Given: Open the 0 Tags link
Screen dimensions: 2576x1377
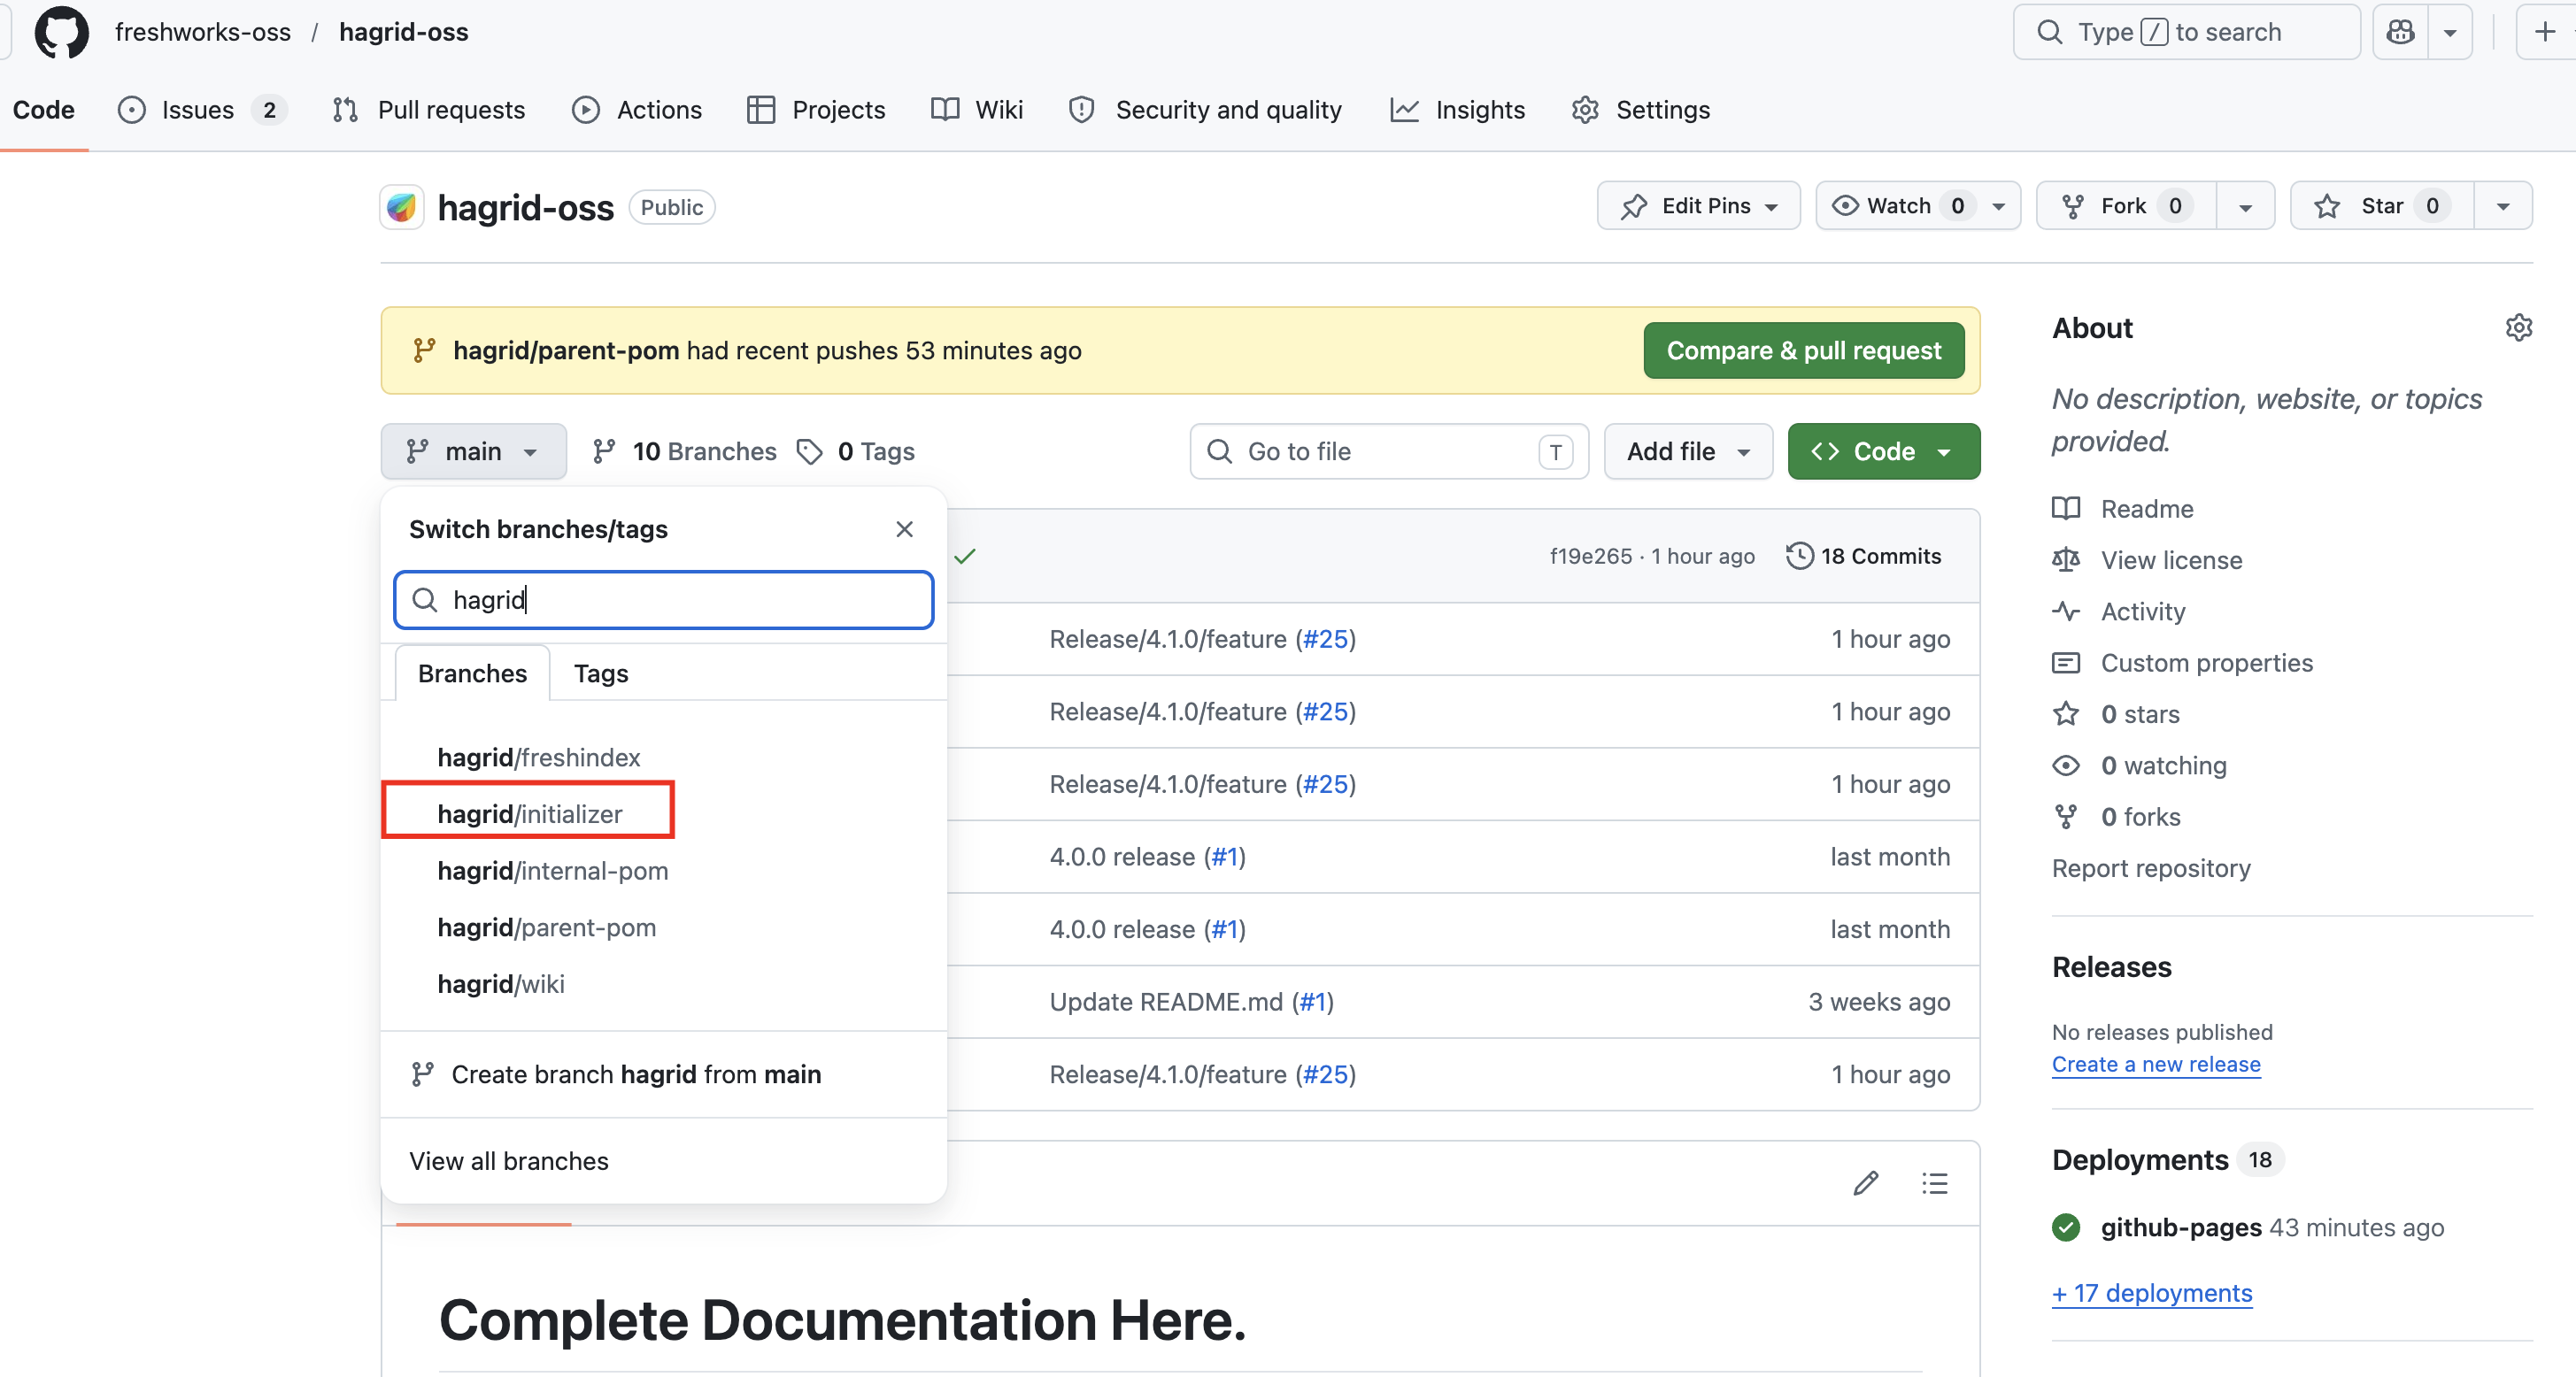Looking at the screenshot, I should [x=856, y=452].
